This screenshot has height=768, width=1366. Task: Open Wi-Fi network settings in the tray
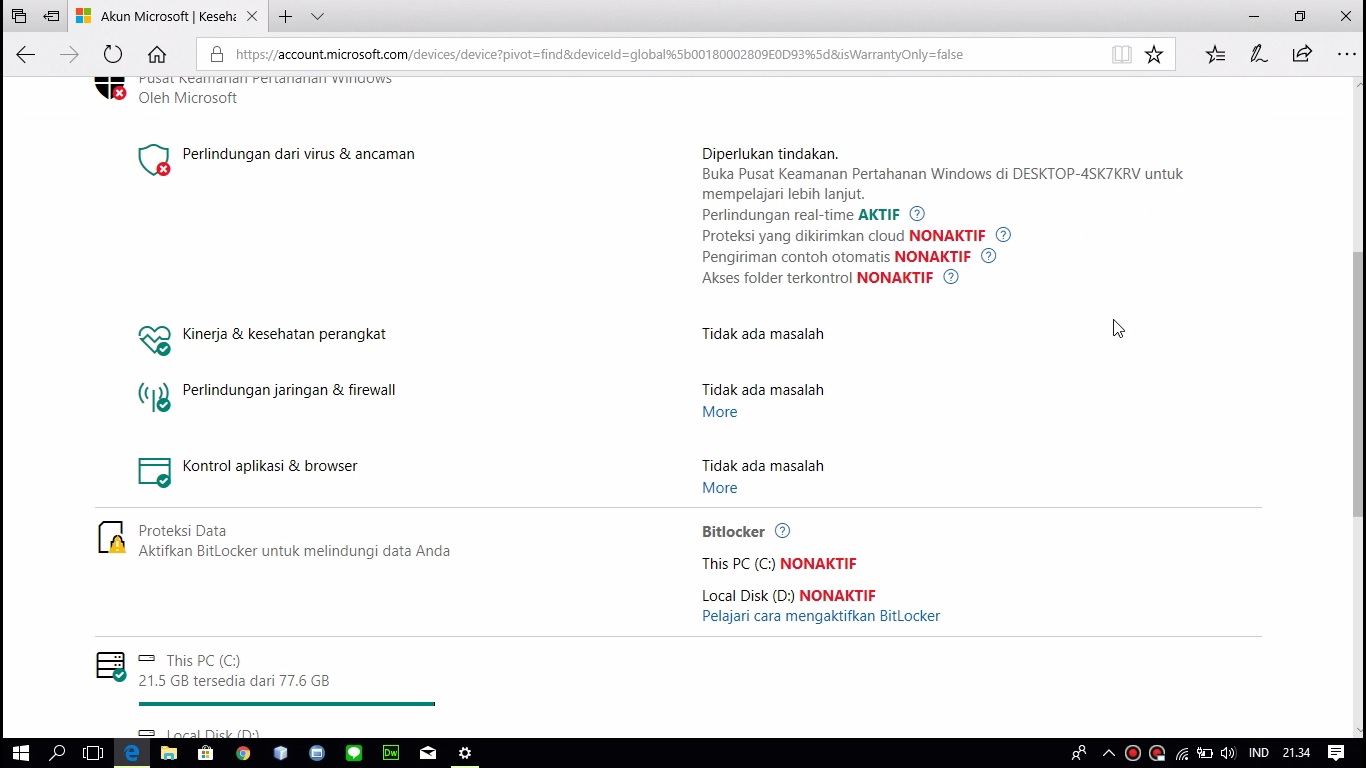pyautogui.click(x=1182, y=753)
